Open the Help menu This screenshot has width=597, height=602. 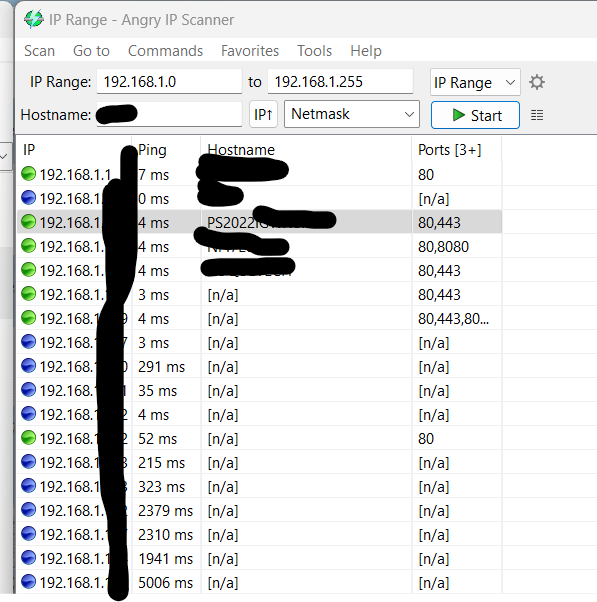365,51
